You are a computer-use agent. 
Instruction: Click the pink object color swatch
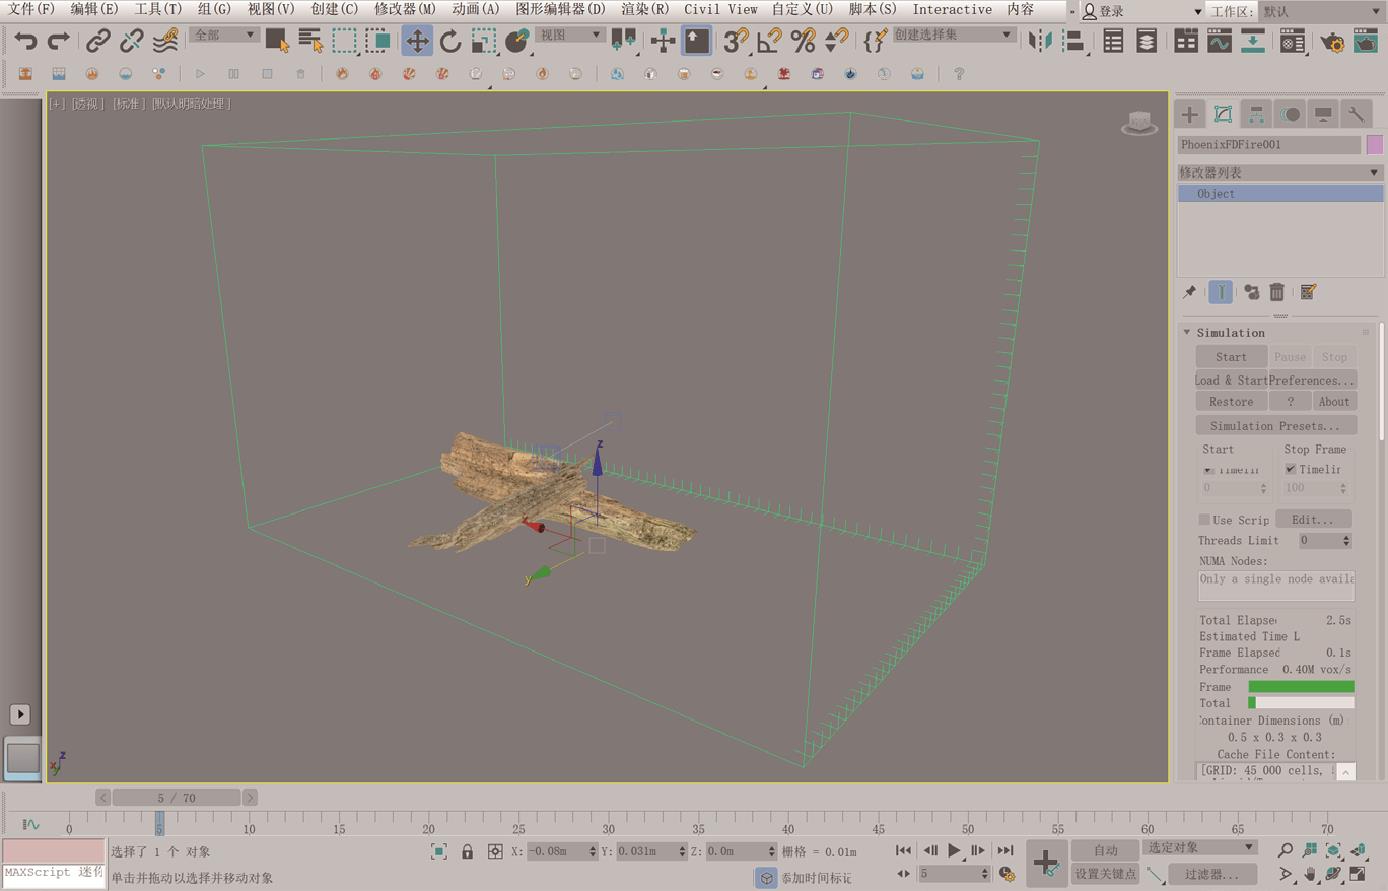coord(1375,145)
